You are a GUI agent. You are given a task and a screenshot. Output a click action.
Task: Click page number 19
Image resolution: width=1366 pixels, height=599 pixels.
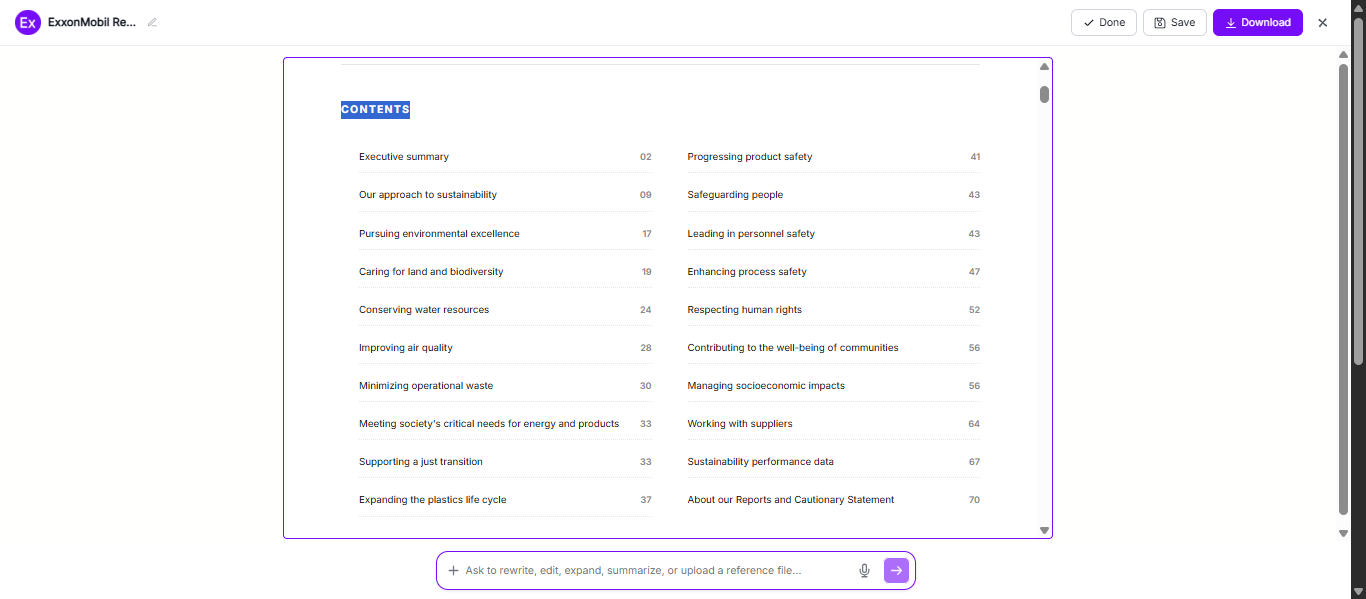pos(647,272)
